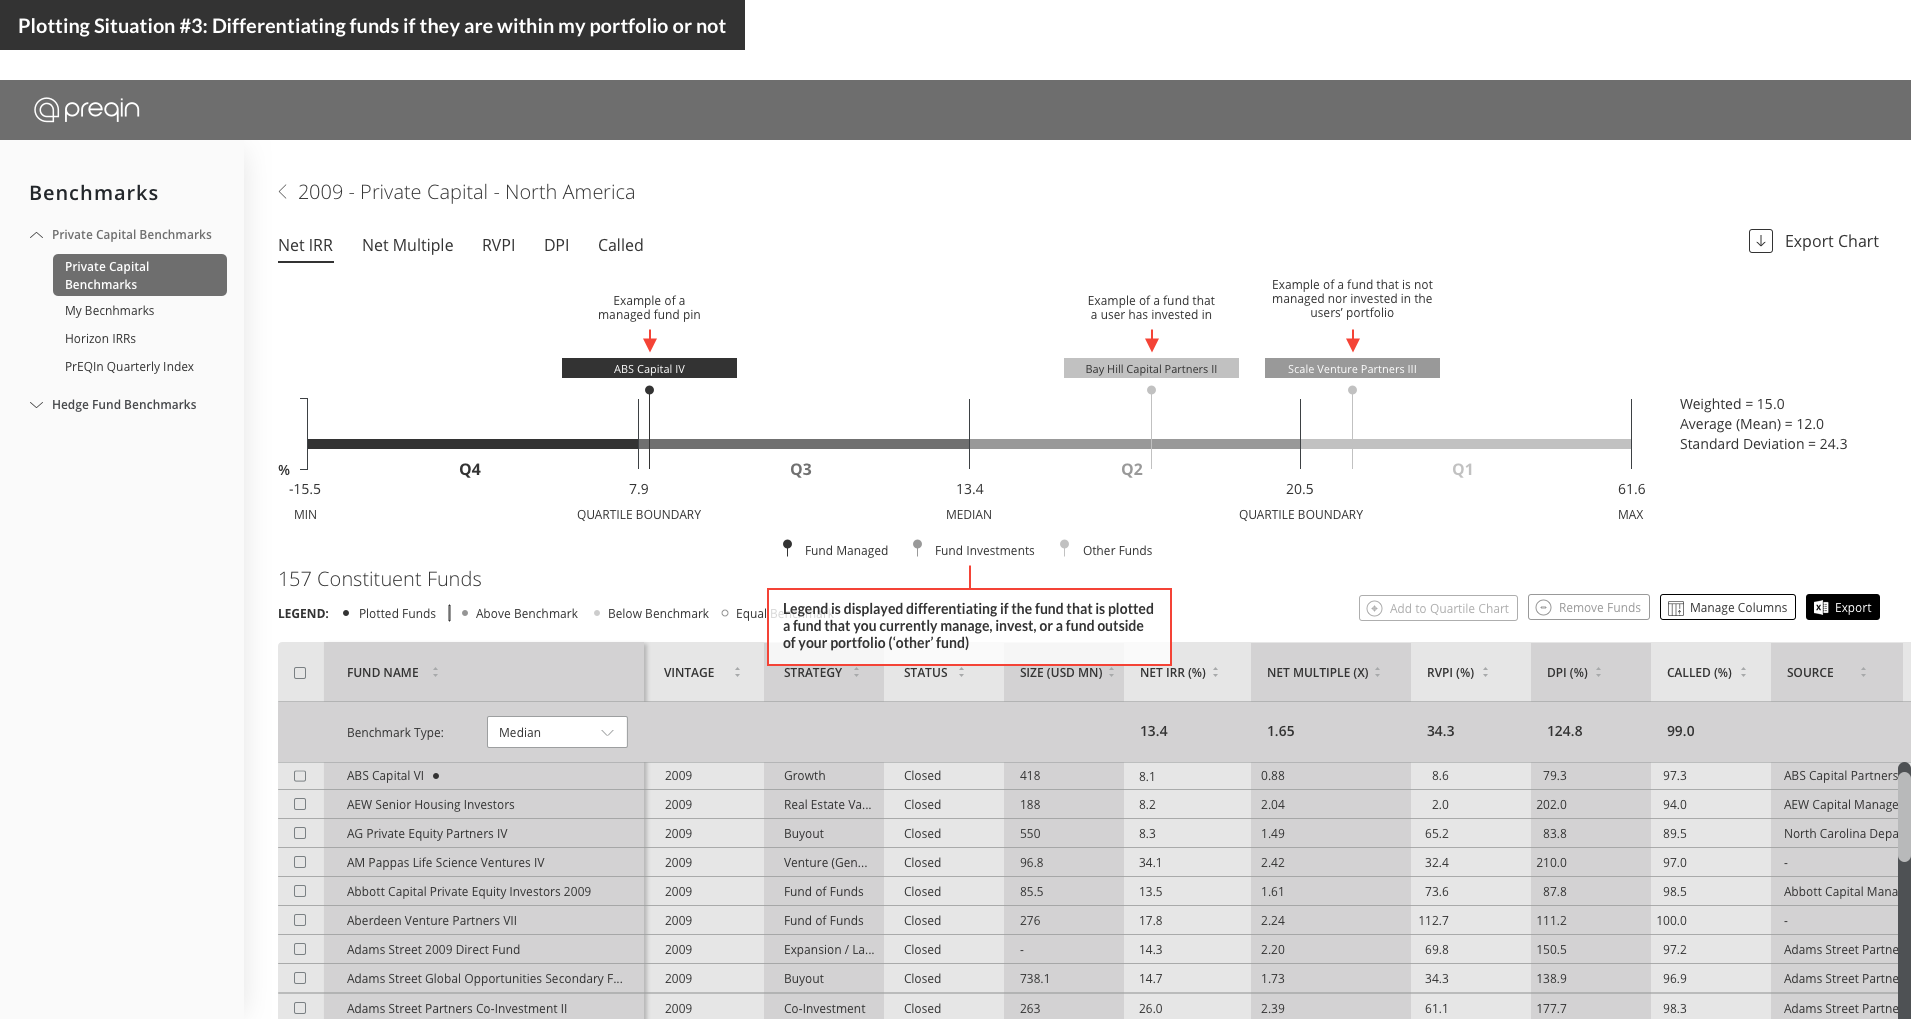Collapse the Private Capital Benchmarks section
The width and height of the screenshot is (1911, 1019).
tap(37, 235)
